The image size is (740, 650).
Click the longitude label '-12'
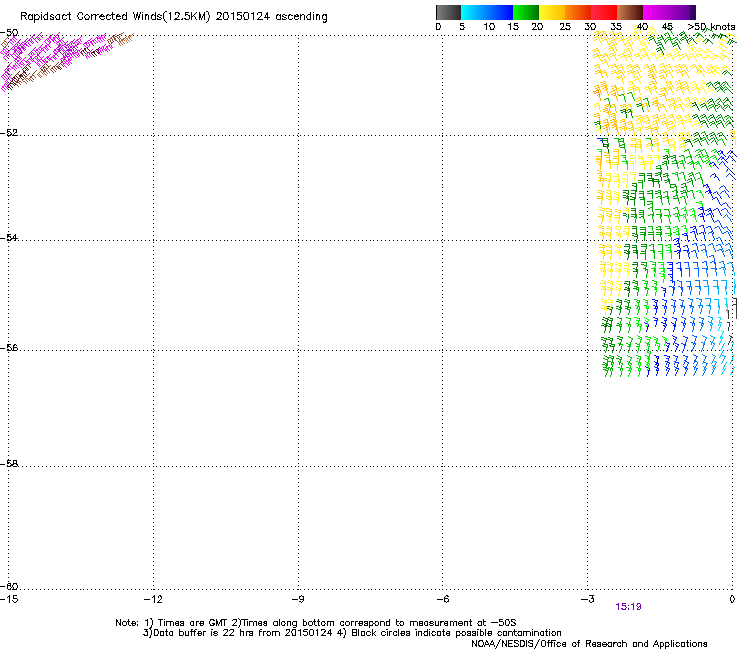coord(153,599)
